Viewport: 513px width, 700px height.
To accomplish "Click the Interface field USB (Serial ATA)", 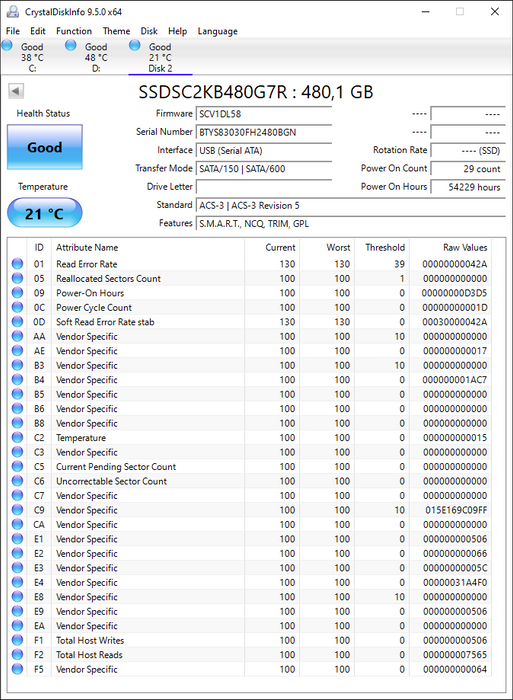I will [263, 150].
